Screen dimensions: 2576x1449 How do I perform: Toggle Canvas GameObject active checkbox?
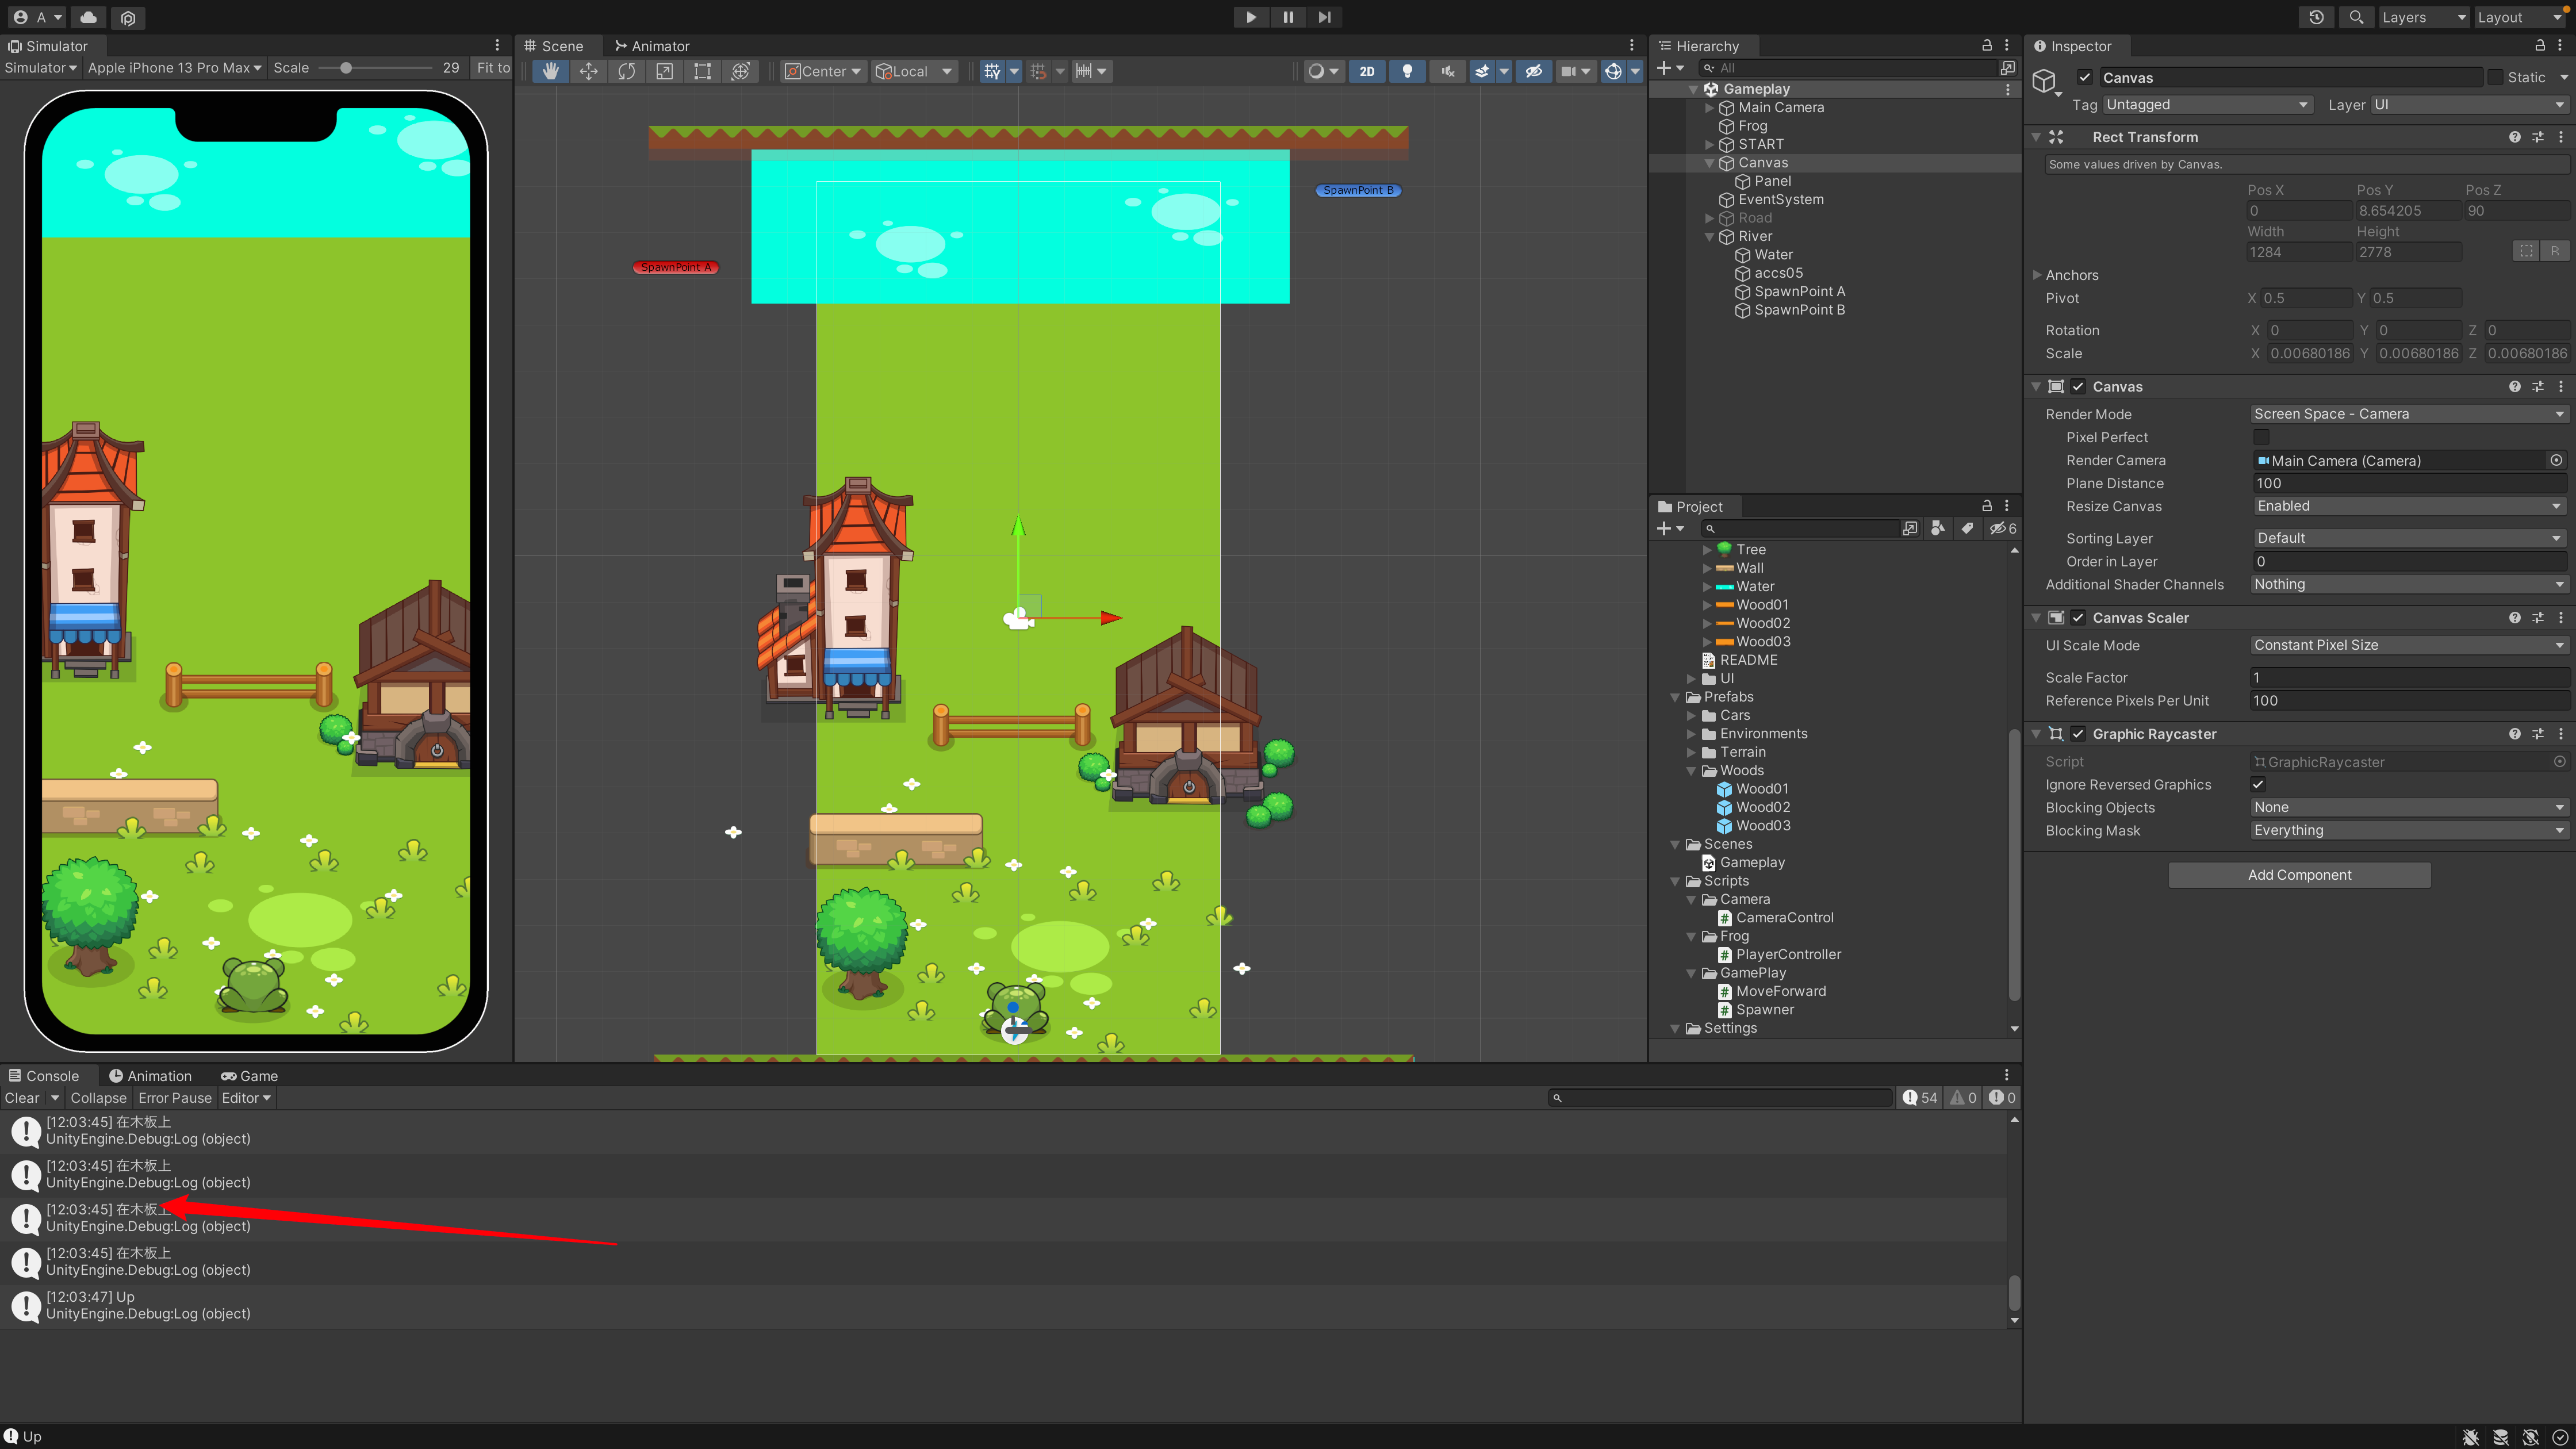pos(2085,78)
